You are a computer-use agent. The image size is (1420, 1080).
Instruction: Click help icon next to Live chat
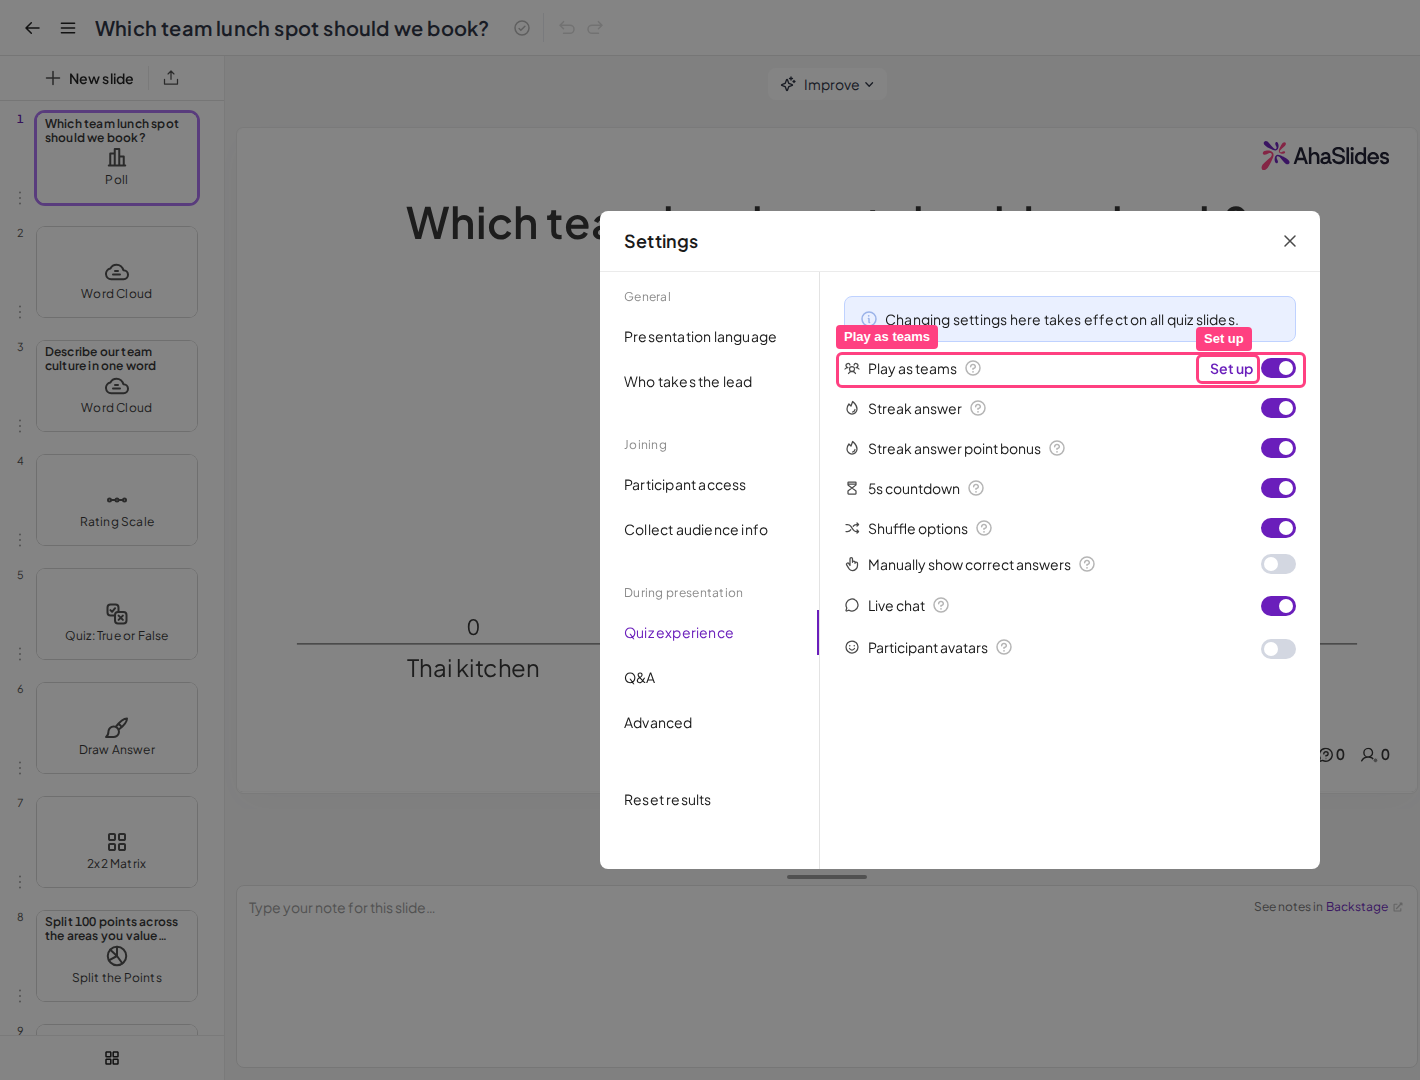click(x=941, y=605)
